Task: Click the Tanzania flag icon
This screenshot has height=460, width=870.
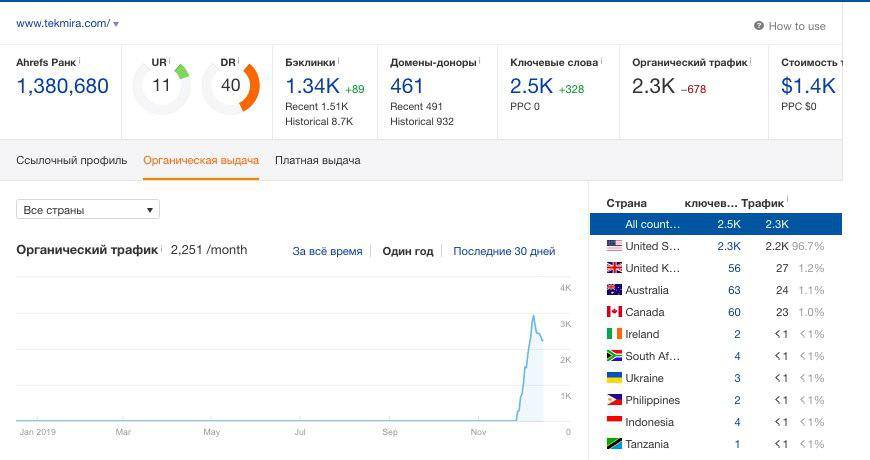Action: [614, 444]
